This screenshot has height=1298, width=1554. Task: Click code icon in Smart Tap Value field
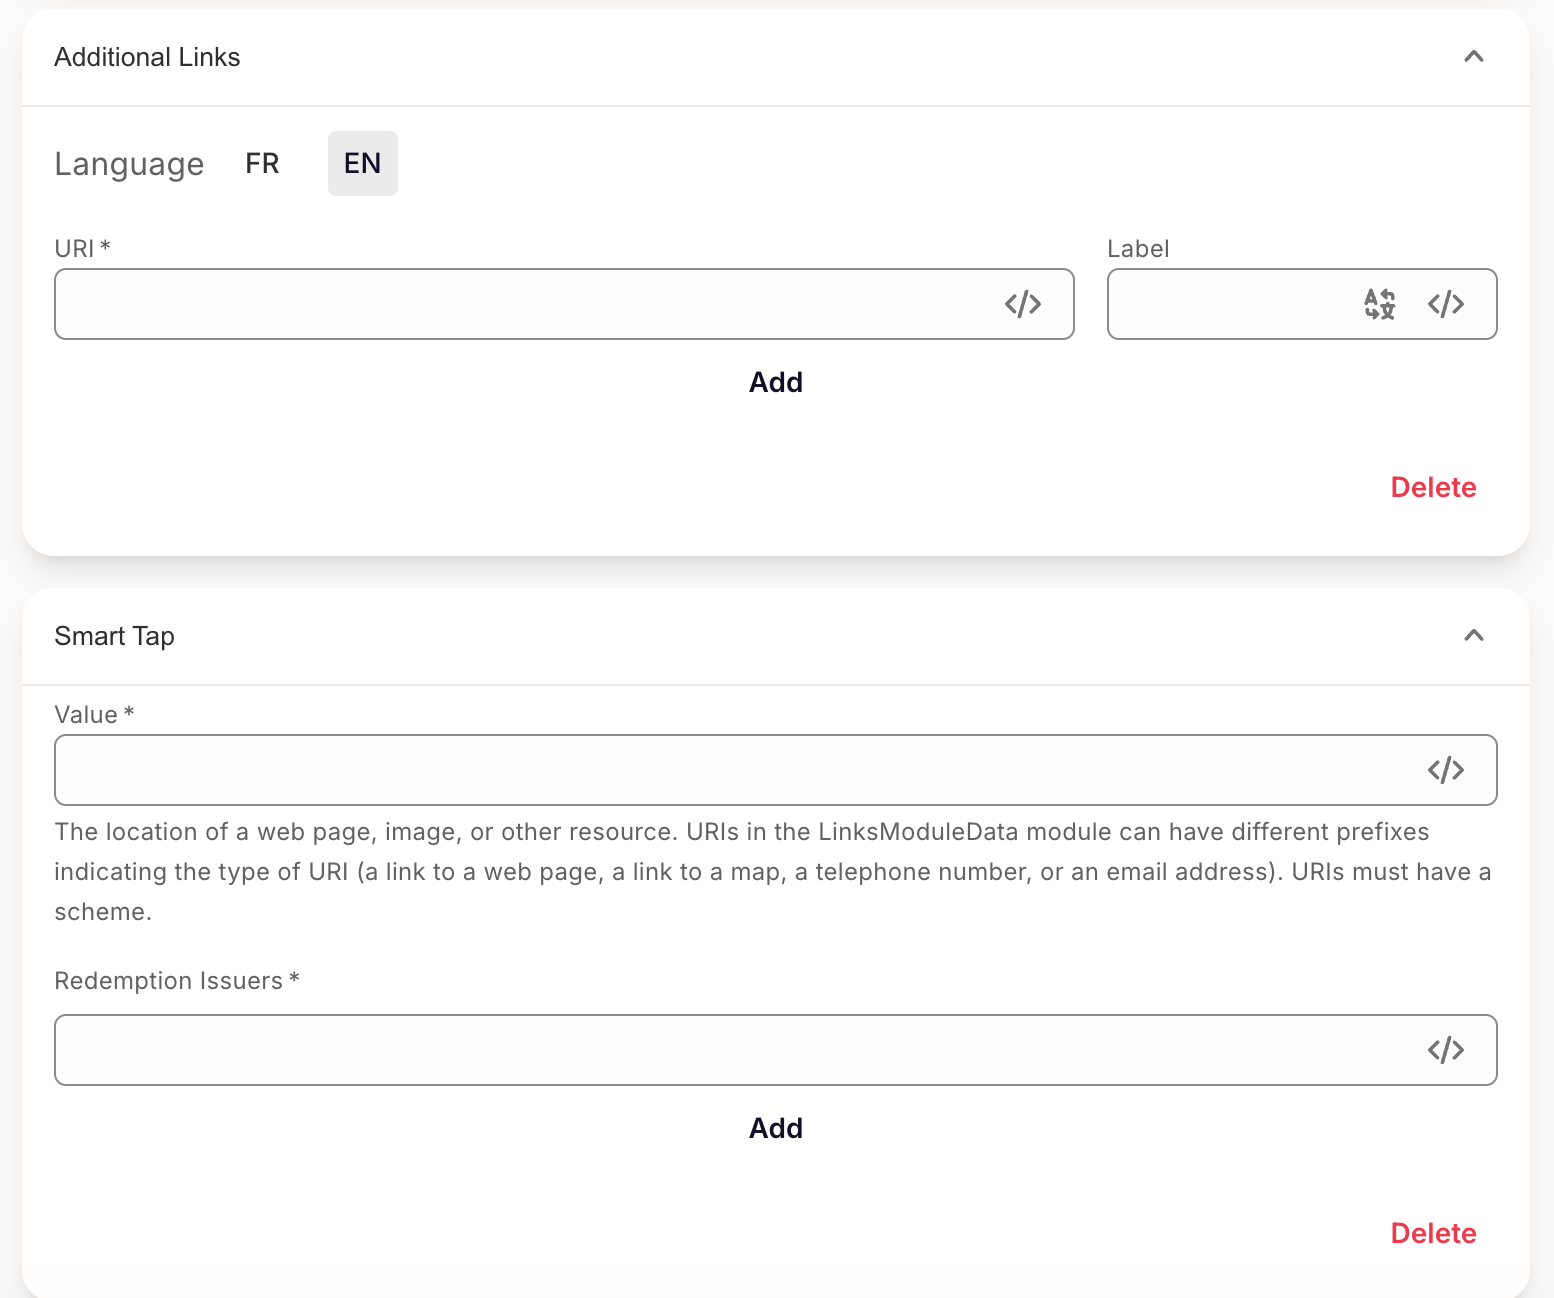(x=1445, y=770)
